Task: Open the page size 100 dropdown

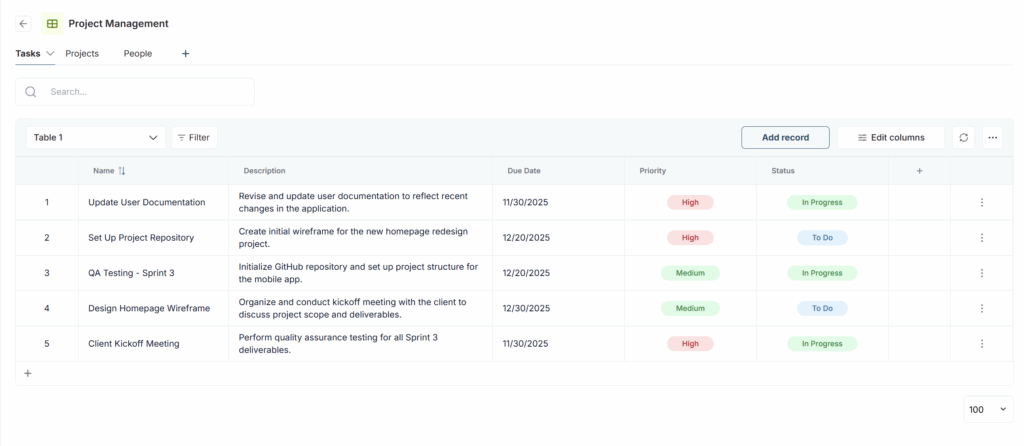Action: (988, 409)
